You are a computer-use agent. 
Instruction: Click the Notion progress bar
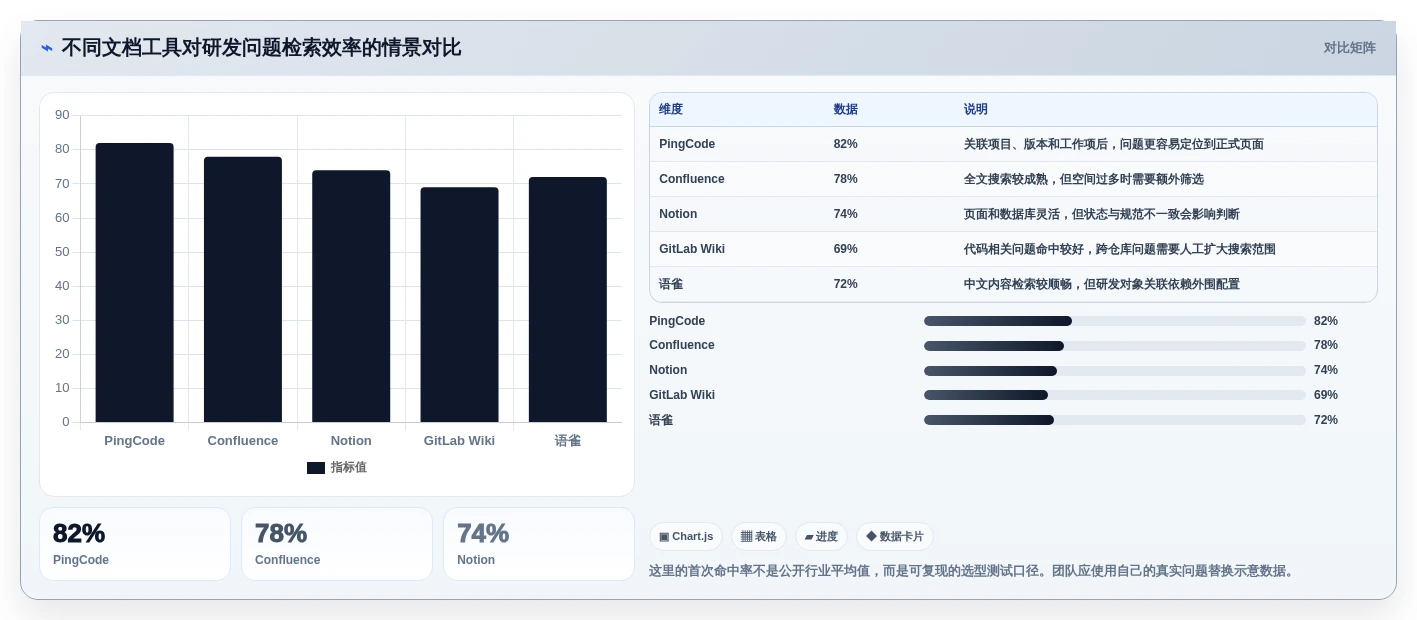(1115, 371)
